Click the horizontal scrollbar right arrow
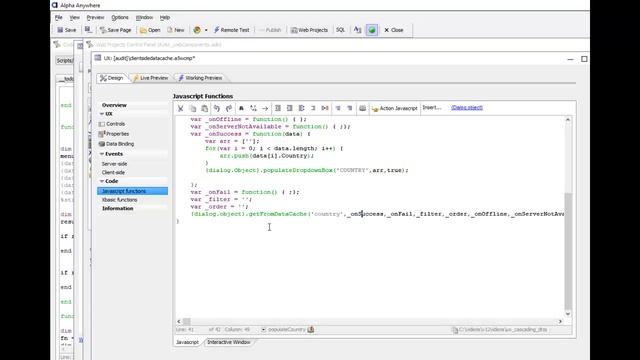The width and height of the screenshot is (640, 360). click(x=560, y=322)
